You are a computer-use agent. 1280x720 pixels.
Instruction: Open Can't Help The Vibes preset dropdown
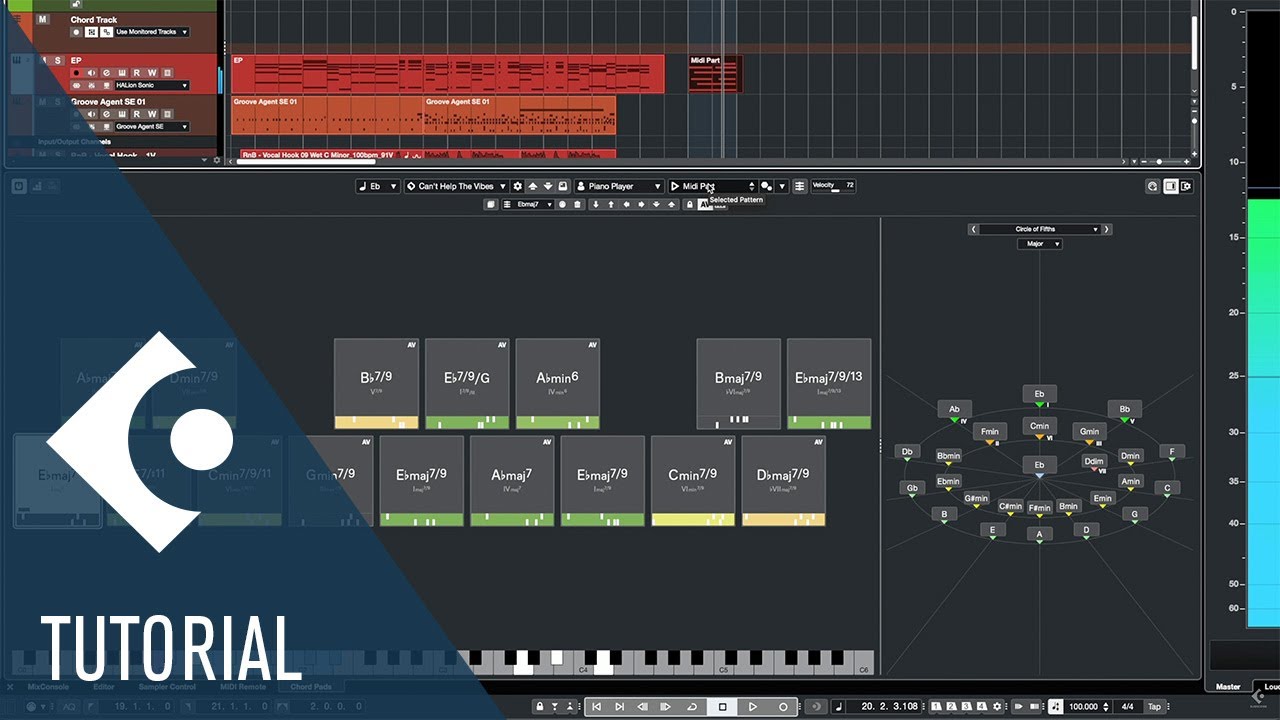[x=456, y=186]
